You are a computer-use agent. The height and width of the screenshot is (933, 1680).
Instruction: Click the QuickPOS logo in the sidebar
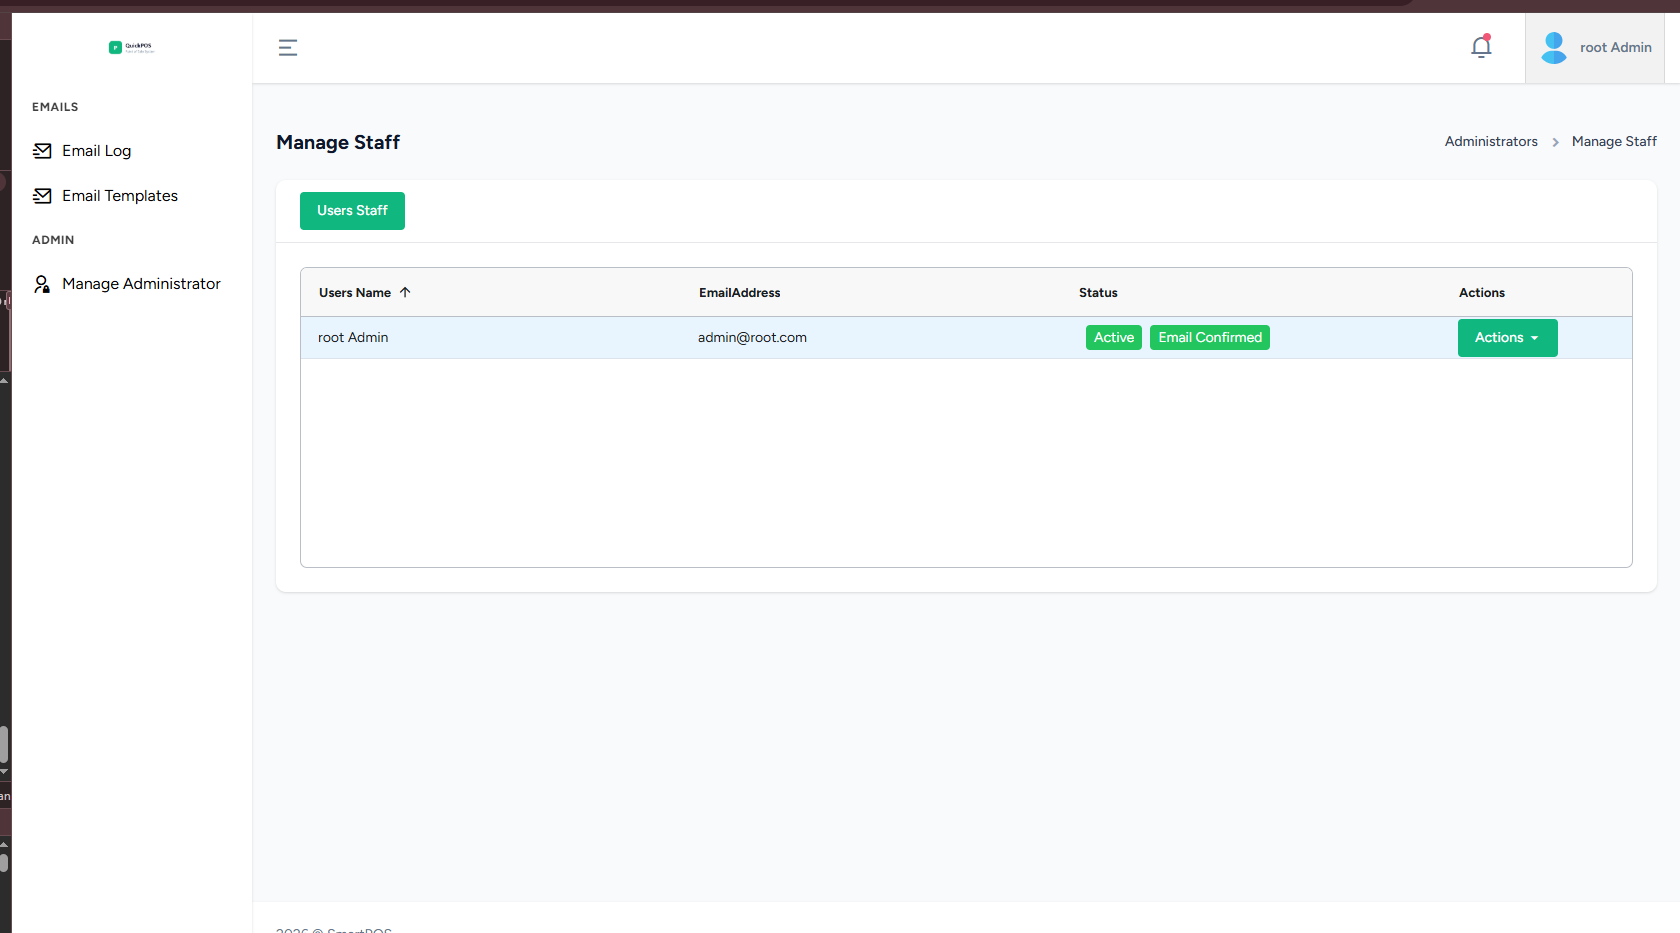pyautogui.click(x=131, y=47)
